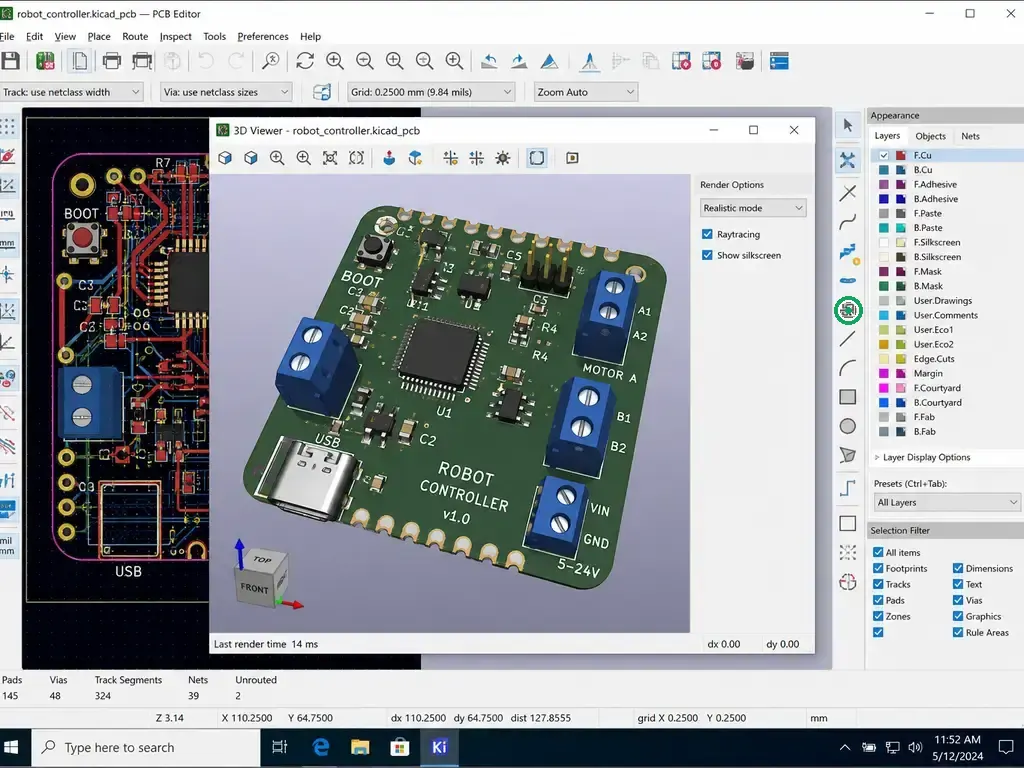This screenshot has height=768, width=1024.
Task: Click the Rotate counterclockwise icon
Action: coord(489,61)
